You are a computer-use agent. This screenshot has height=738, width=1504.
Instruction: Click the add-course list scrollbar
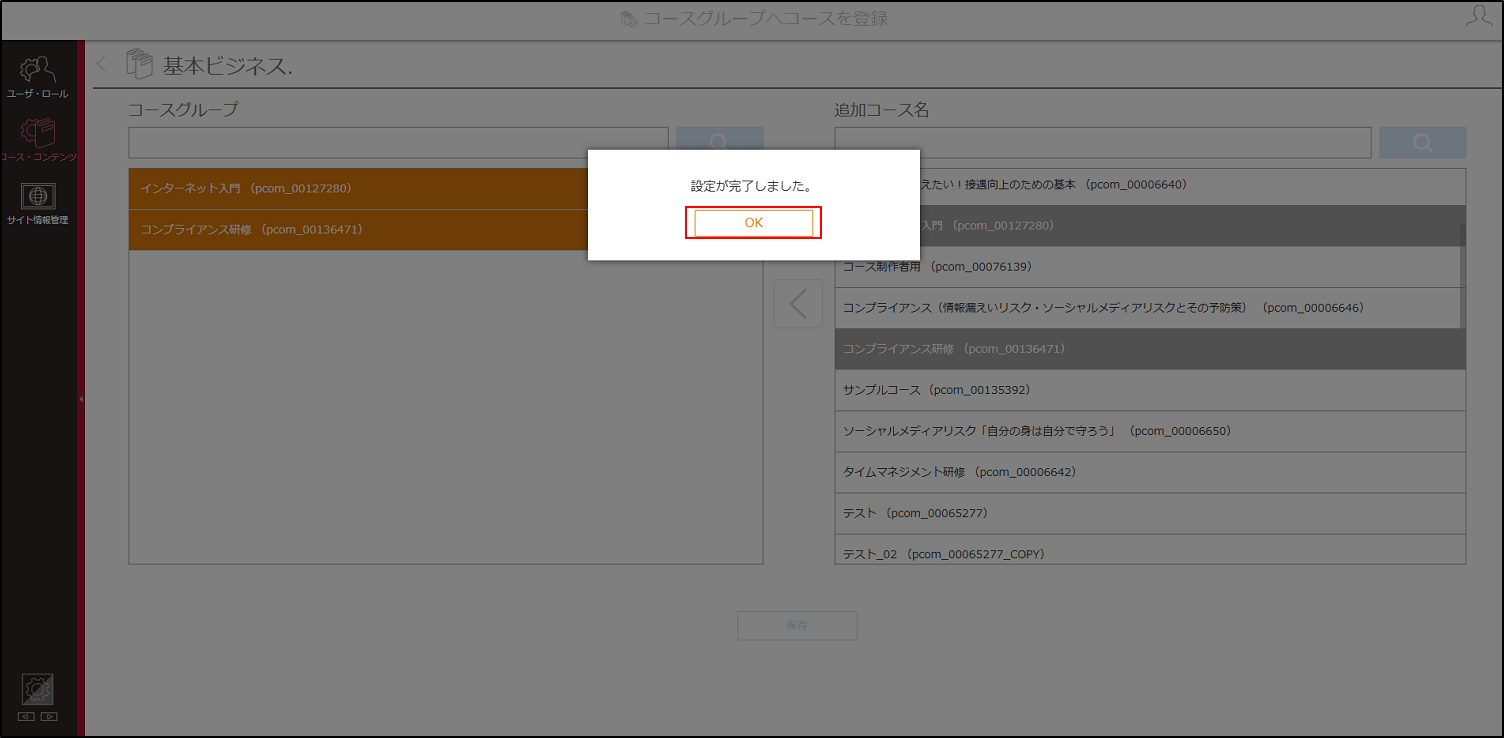click(1462, 275)
